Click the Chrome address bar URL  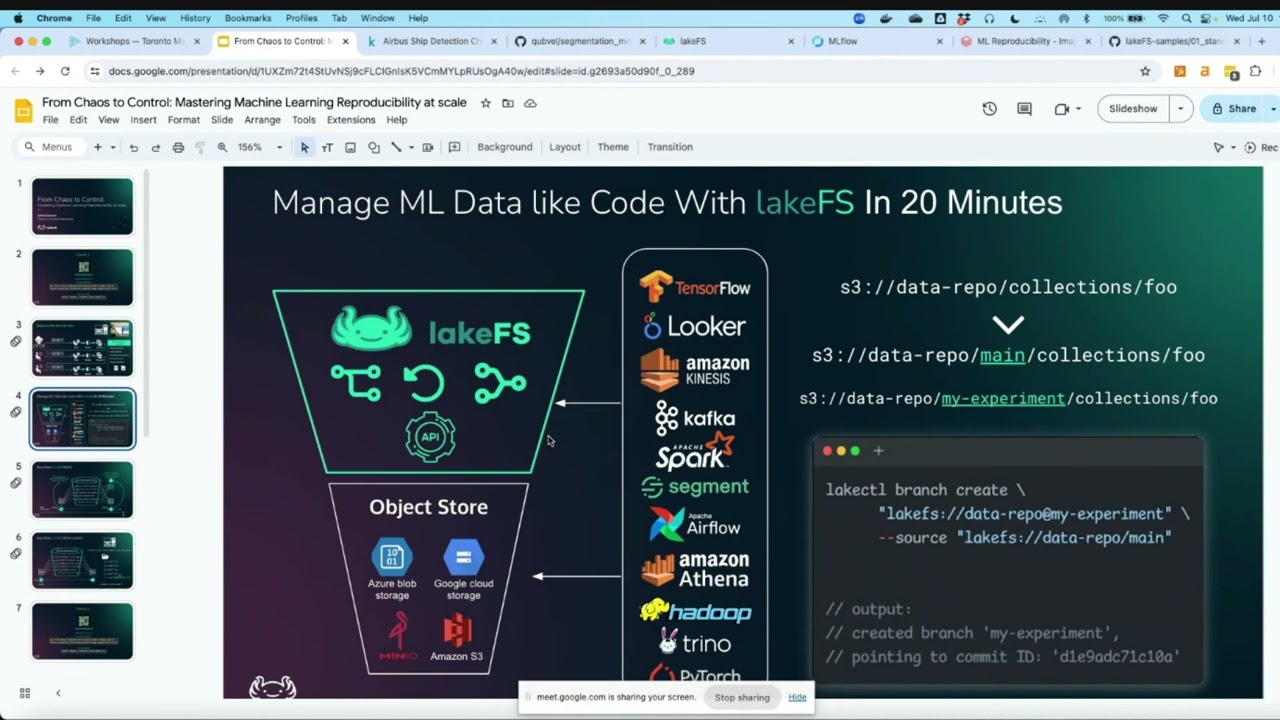(401, 71)
